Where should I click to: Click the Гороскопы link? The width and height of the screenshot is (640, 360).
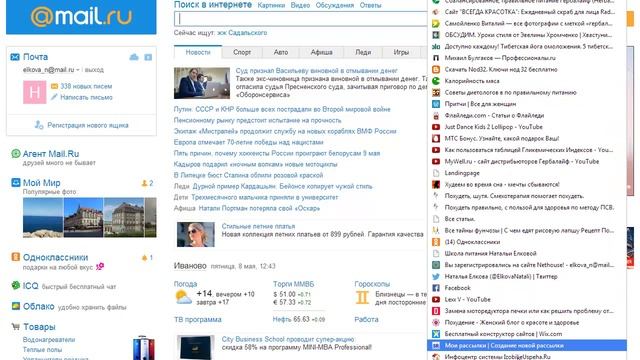point(372,284)
